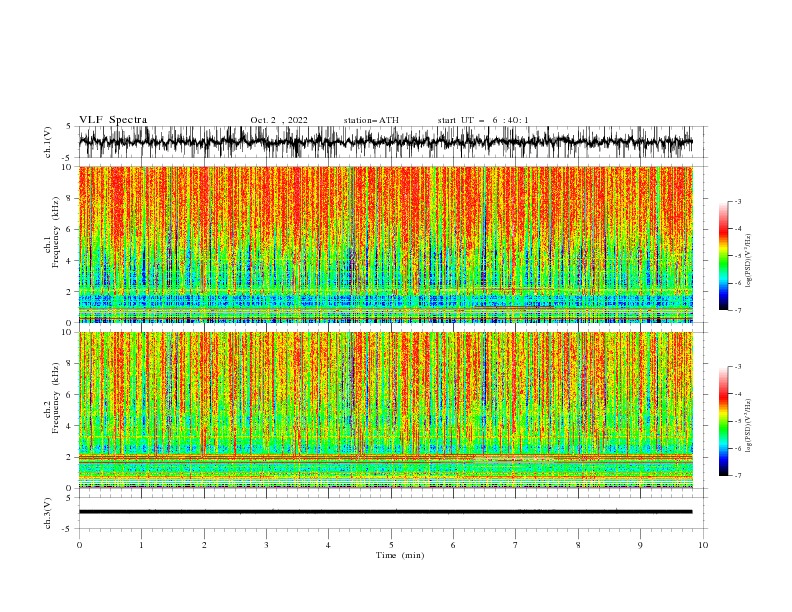Viewport: 792px width, 612px height.
Task: Click the "ch.3(V)" axis label
Action: point(48,513)
